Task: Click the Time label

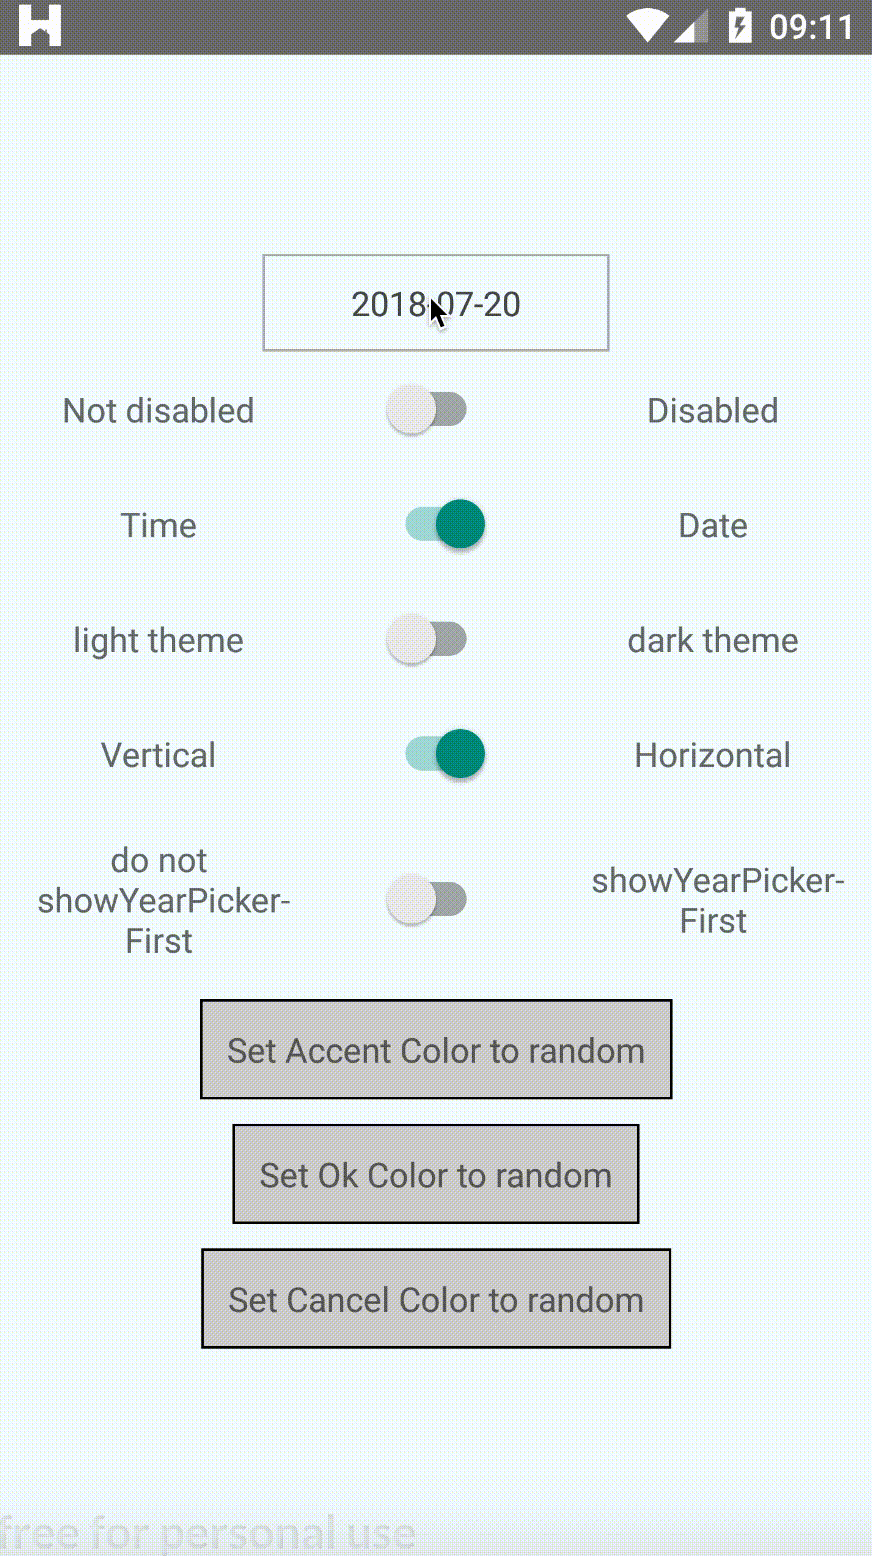Action: click(x=158, y=526)
